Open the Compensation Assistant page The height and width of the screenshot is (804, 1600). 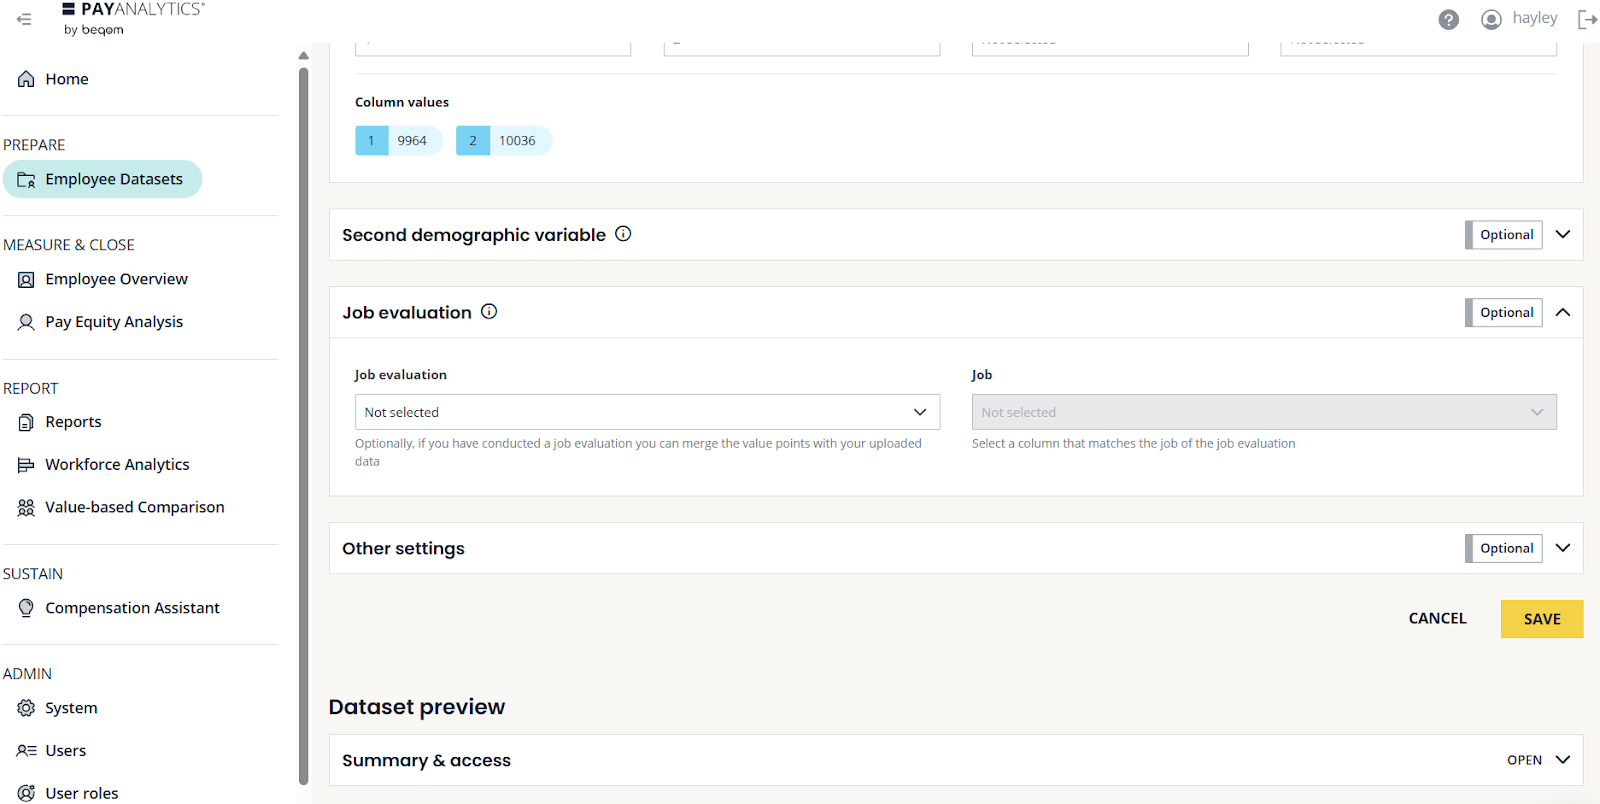[x=131, y=608]
